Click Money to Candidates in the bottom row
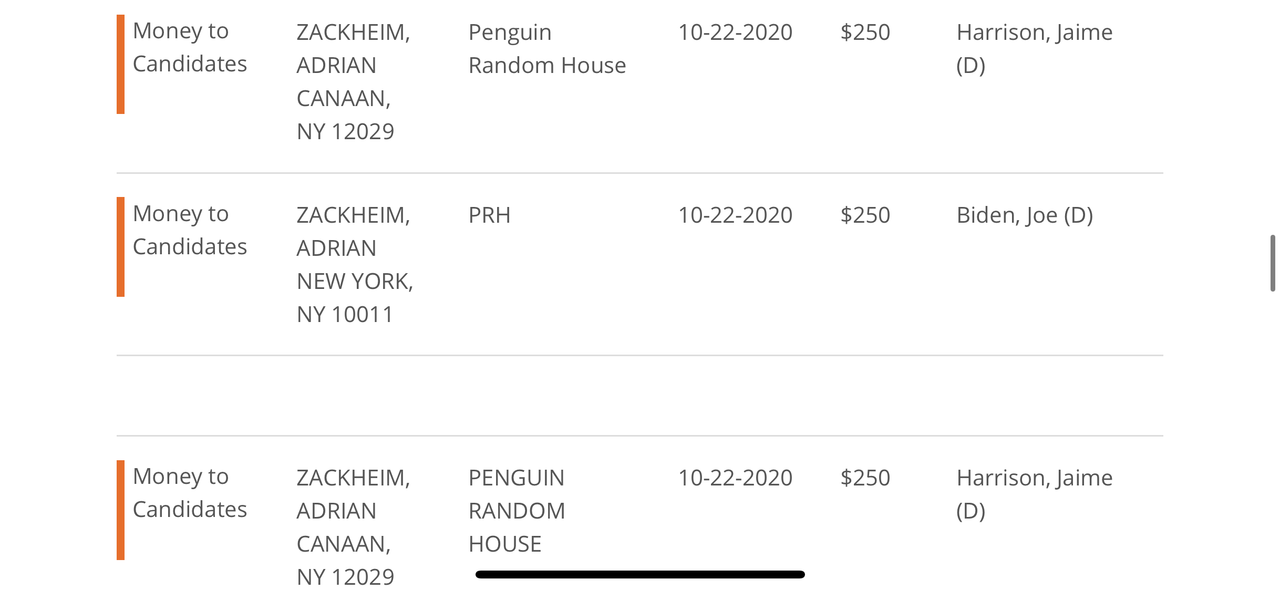Image resolution: width=1280 pixels, height=591 pixels. coord(190,493)
